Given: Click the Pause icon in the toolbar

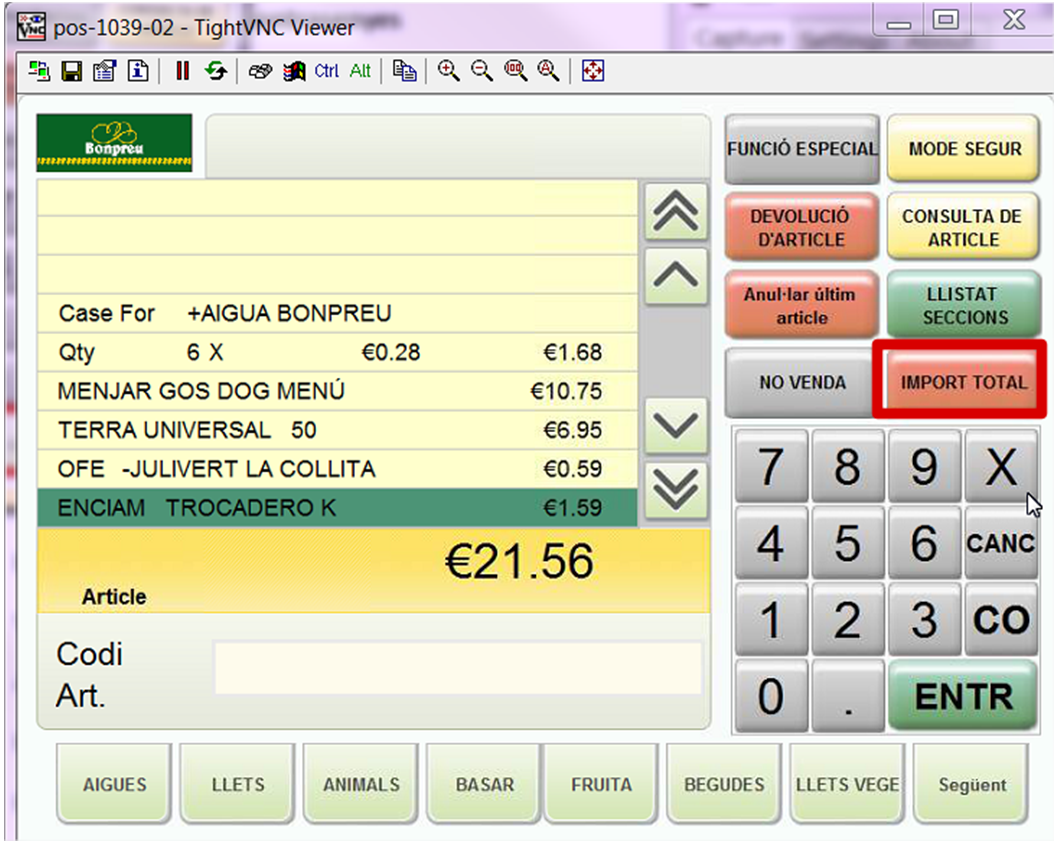Looking at the screenshot, I should 182,72.
